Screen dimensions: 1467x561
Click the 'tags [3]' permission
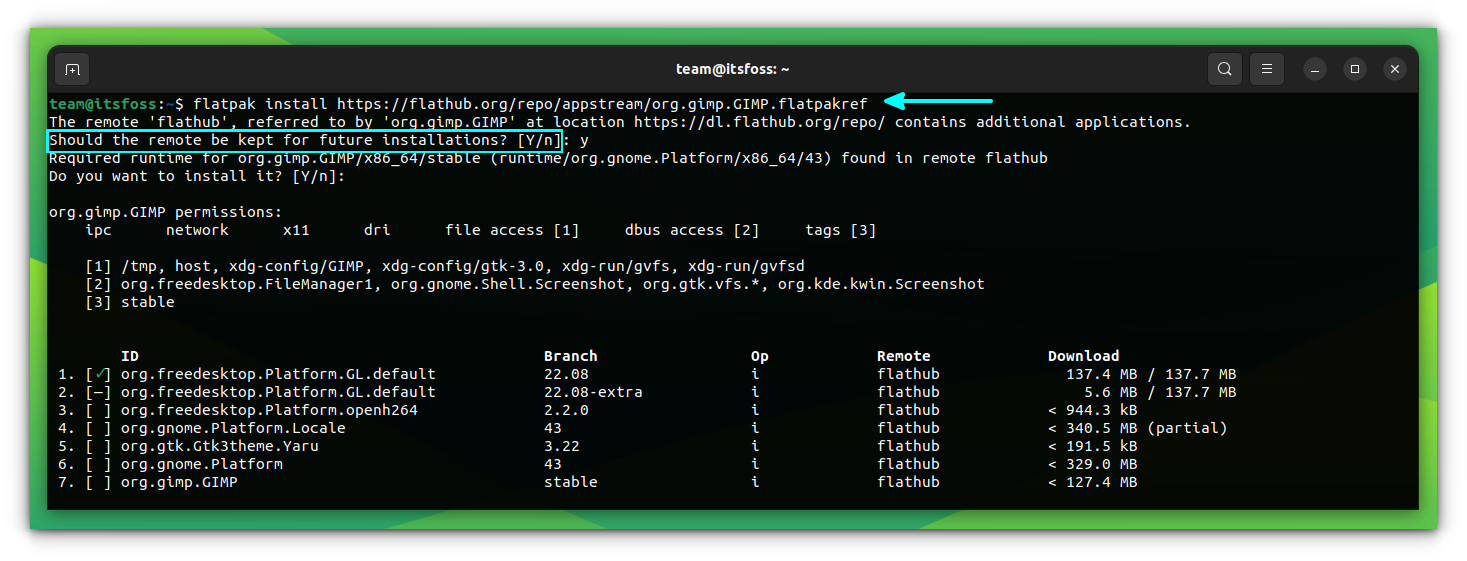pos(841,230)
